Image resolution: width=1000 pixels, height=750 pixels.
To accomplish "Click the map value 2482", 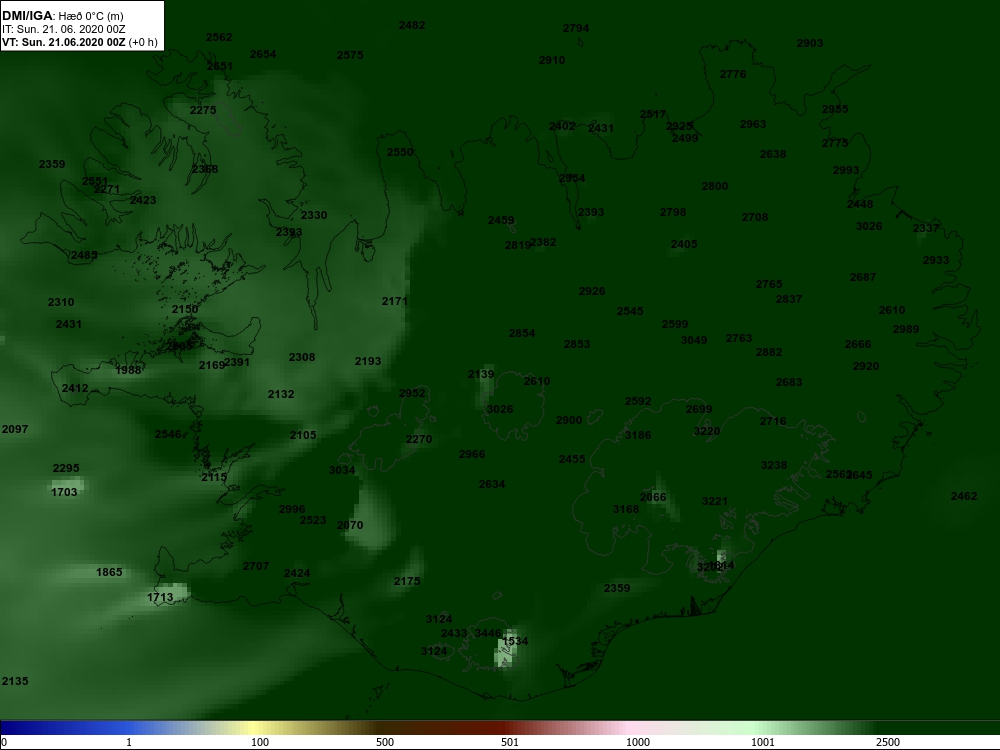I will tap(411, 26).
